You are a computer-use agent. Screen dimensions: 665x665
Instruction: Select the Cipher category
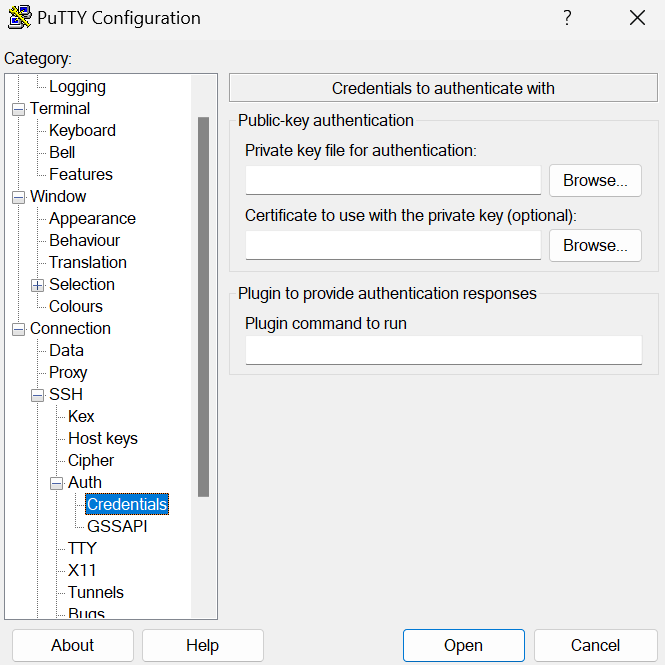pyautogui.click(x=91, y=461)
